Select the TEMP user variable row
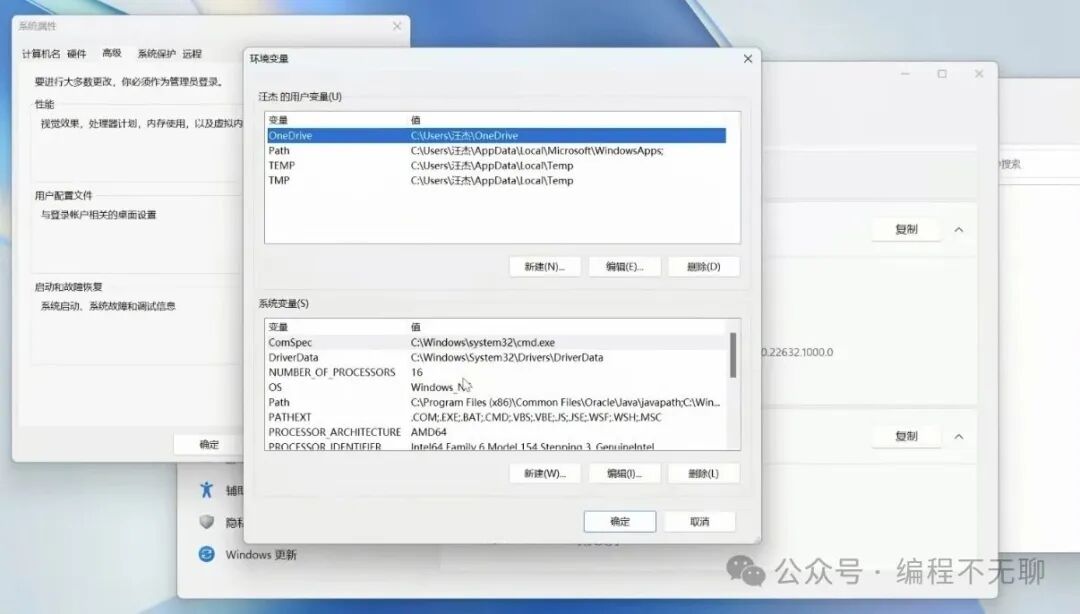 pyautogui.click(x=496, y=165)
